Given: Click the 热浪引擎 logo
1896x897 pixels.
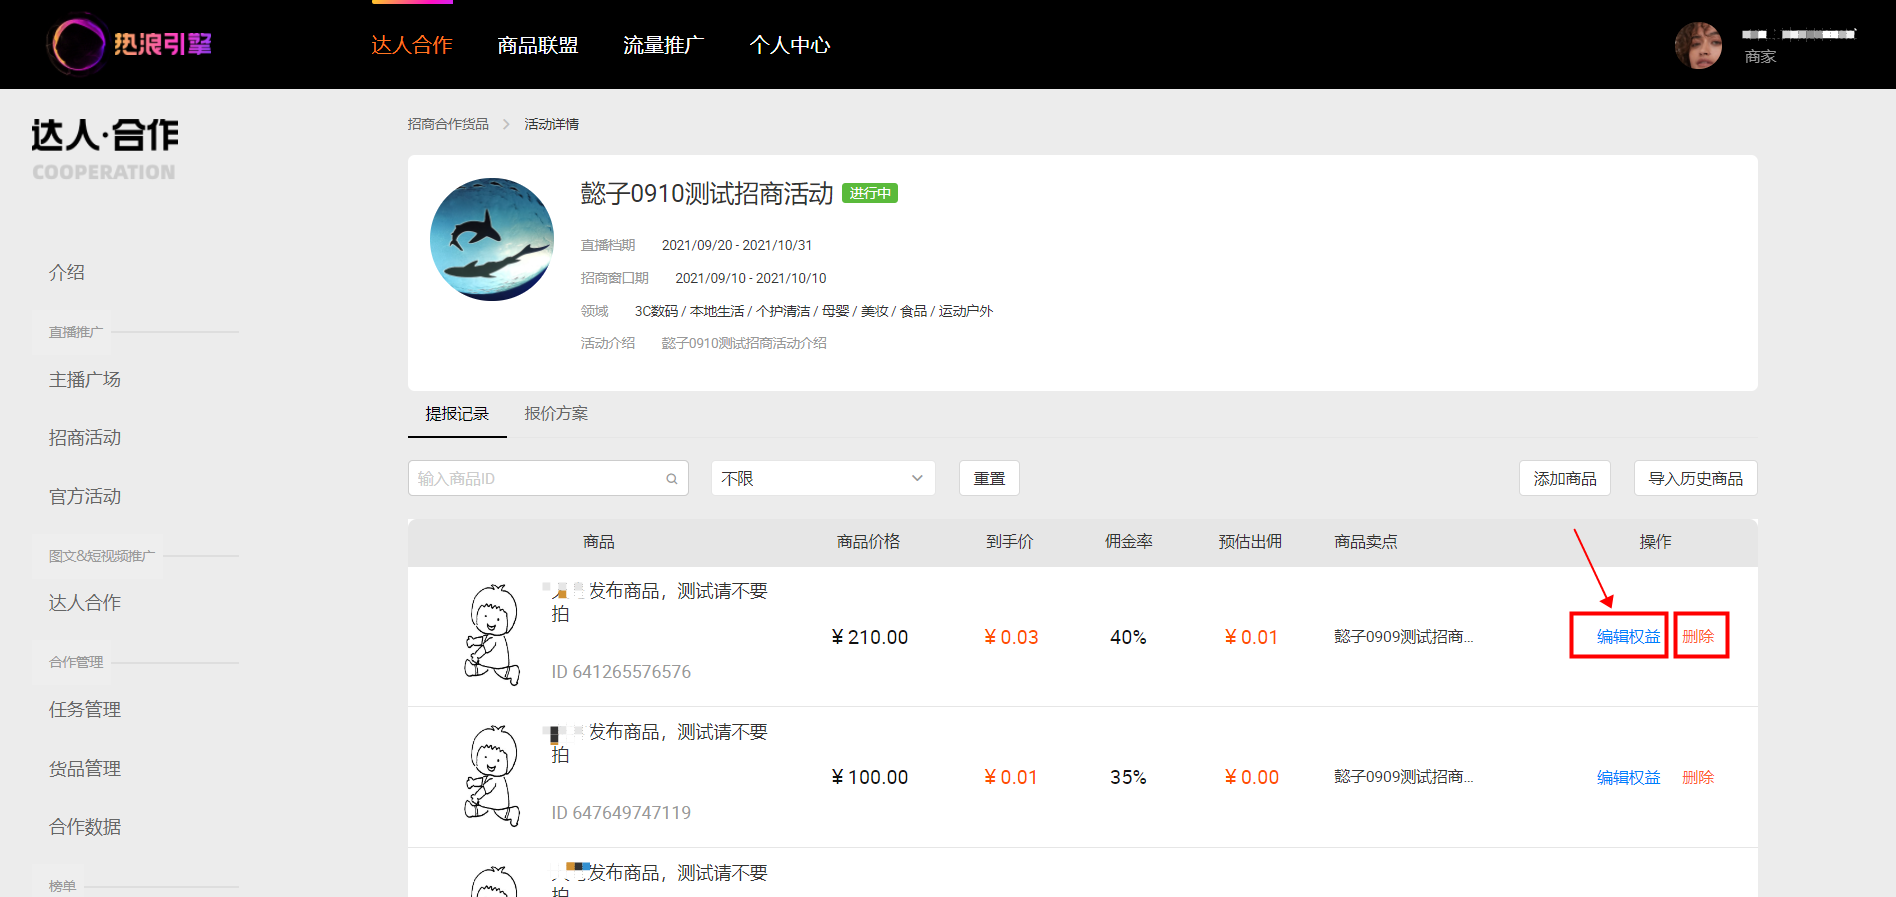Looking at the screenshot, I should [x=130, y=44].
